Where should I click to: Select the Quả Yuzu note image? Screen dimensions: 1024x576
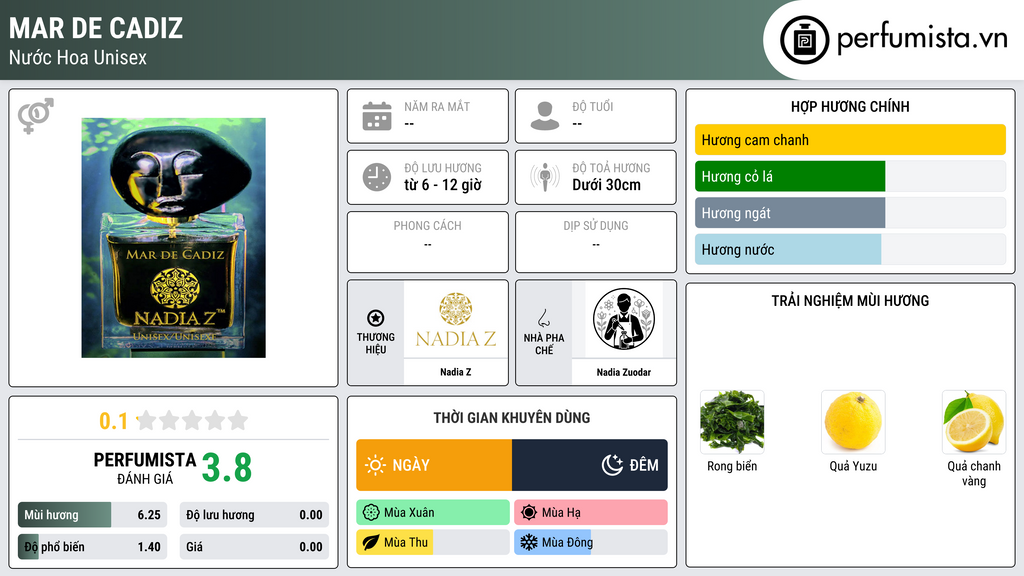point(853,422)
